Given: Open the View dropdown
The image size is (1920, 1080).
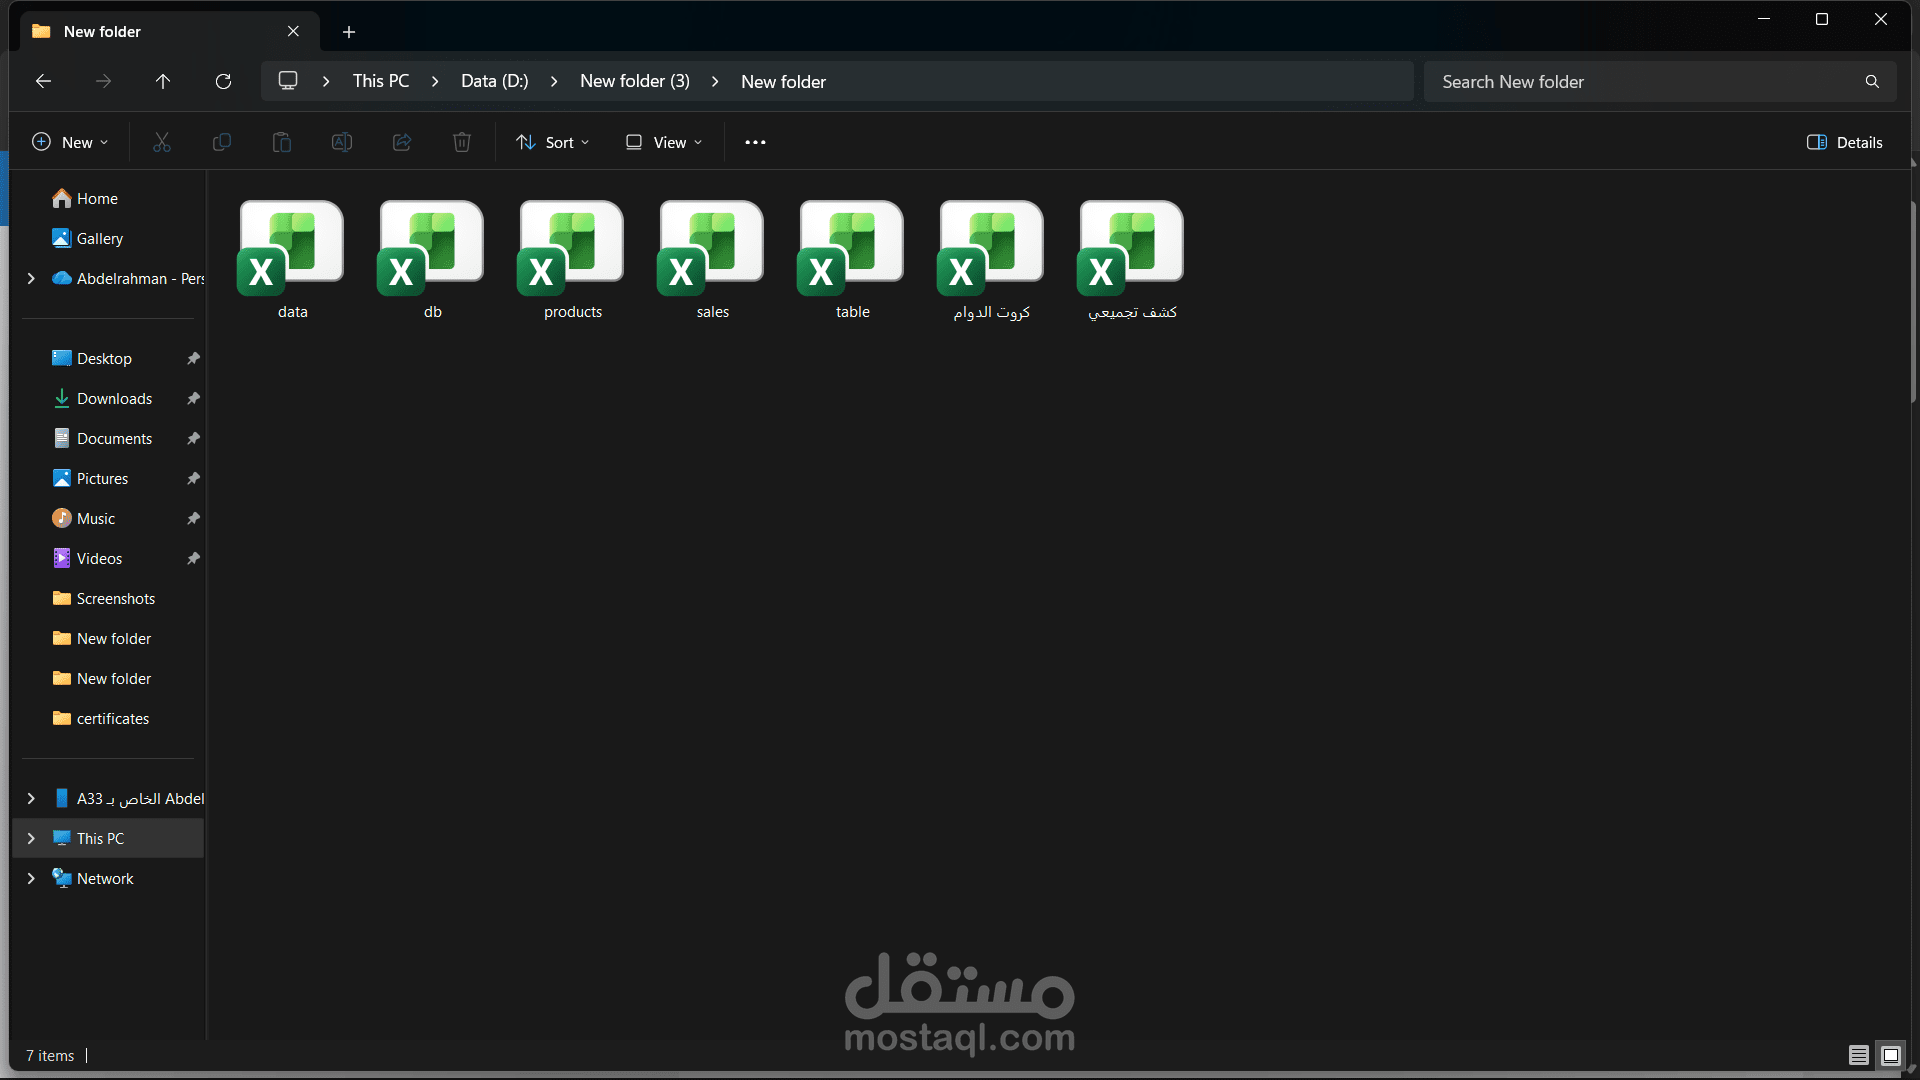Looking at the screenshot, I should (x=664, y=142).
